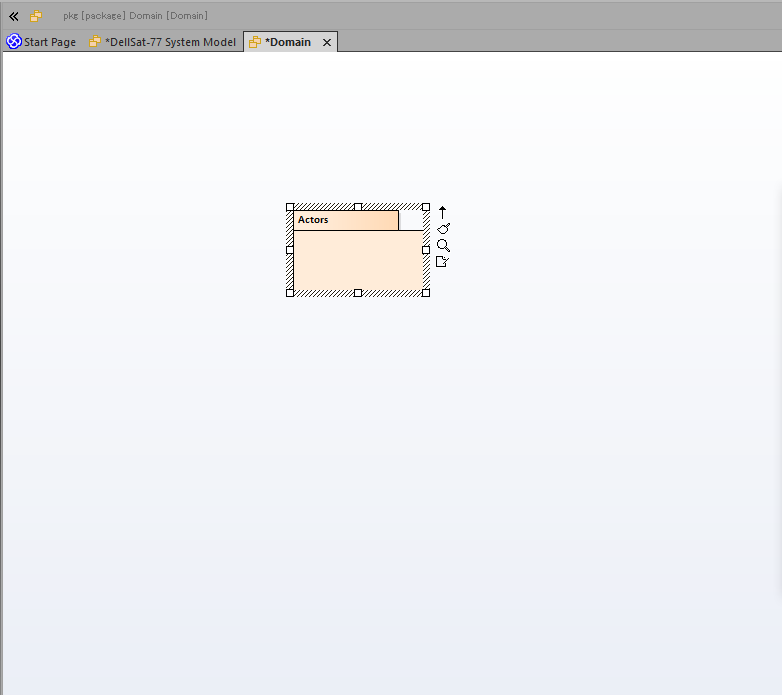Viewport: 782px width, 695px height.
Task: Open the paint brush appearance icon
Action: [x=443, y=229]
